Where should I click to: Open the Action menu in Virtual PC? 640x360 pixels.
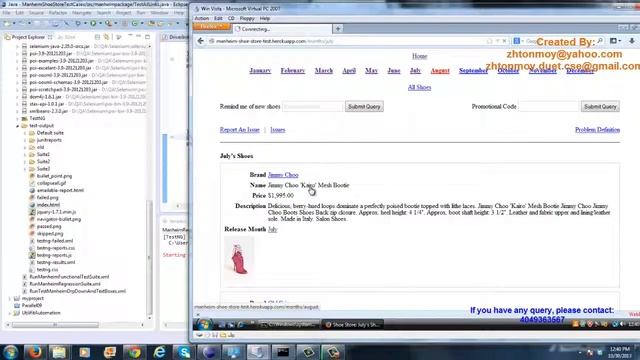tap(202, 18)
